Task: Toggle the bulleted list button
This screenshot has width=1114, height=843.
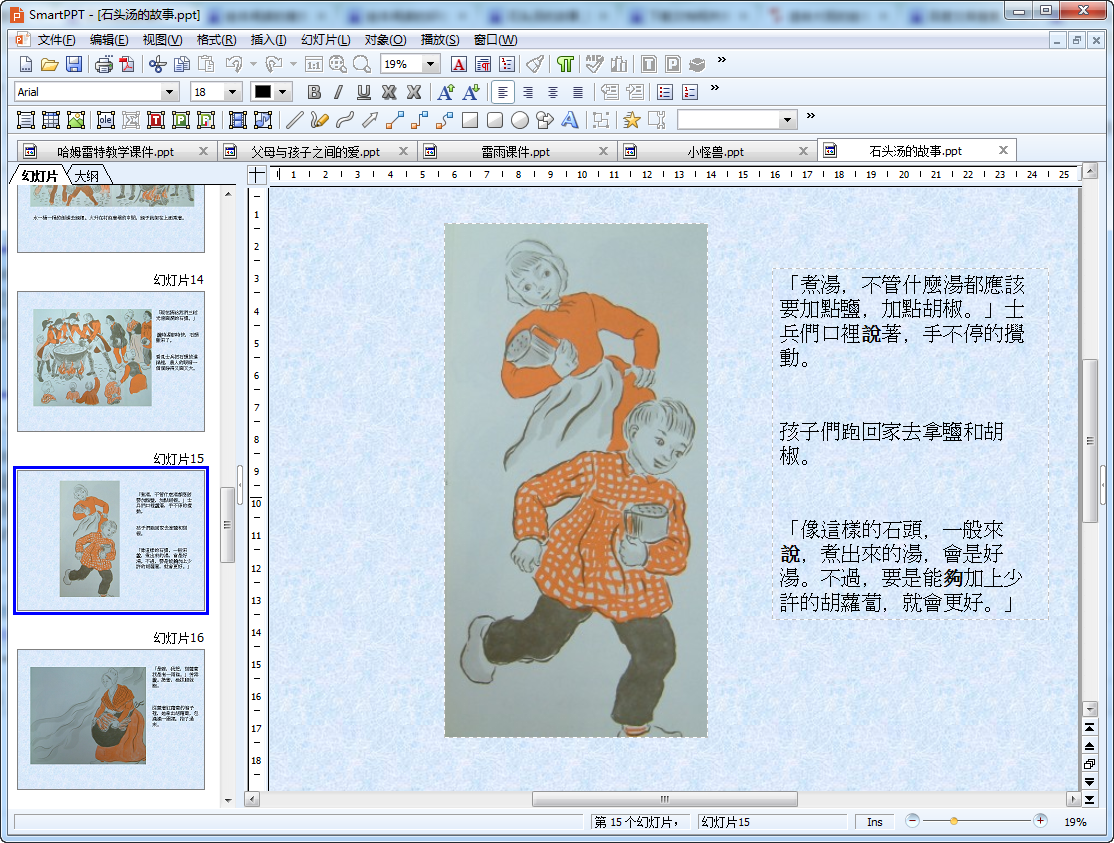Action: pos(665,92)
